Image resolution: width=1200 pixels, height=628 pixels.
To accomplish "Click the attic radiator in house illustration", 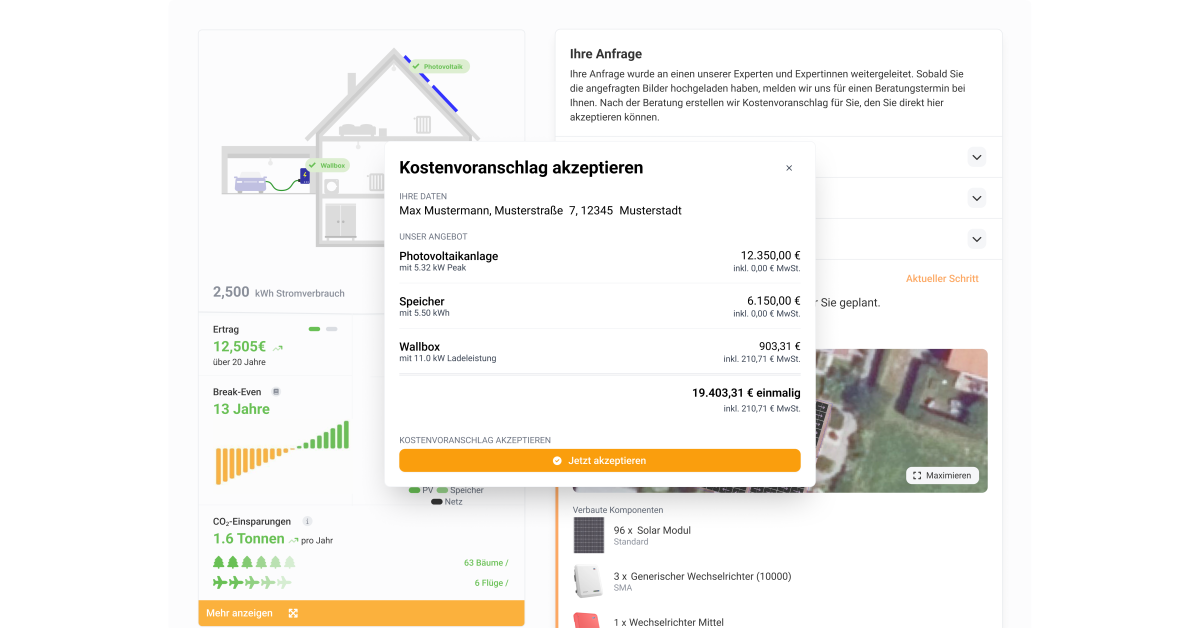I will (424, 124).
